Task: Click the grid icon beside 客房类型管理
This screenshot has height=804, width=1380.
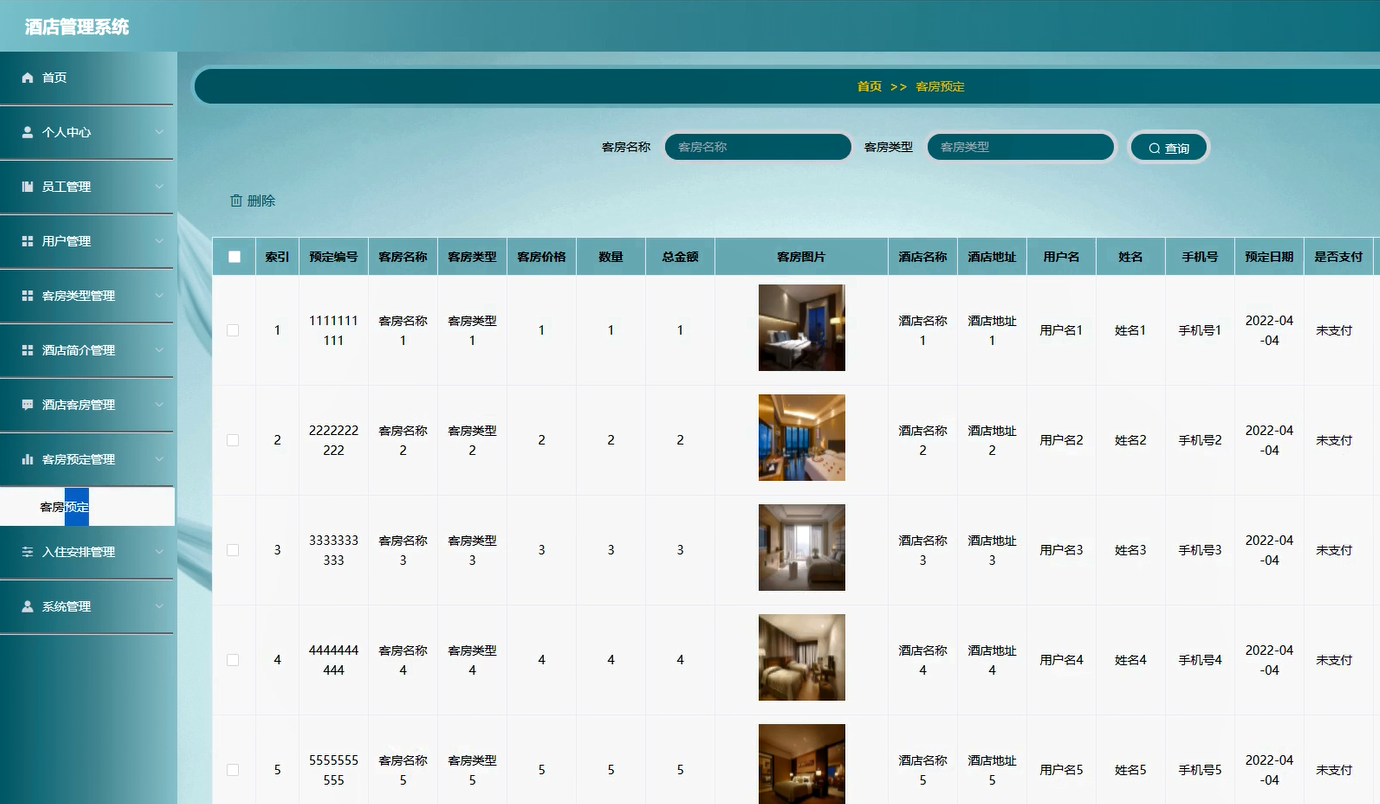Action: coord(27,296)
